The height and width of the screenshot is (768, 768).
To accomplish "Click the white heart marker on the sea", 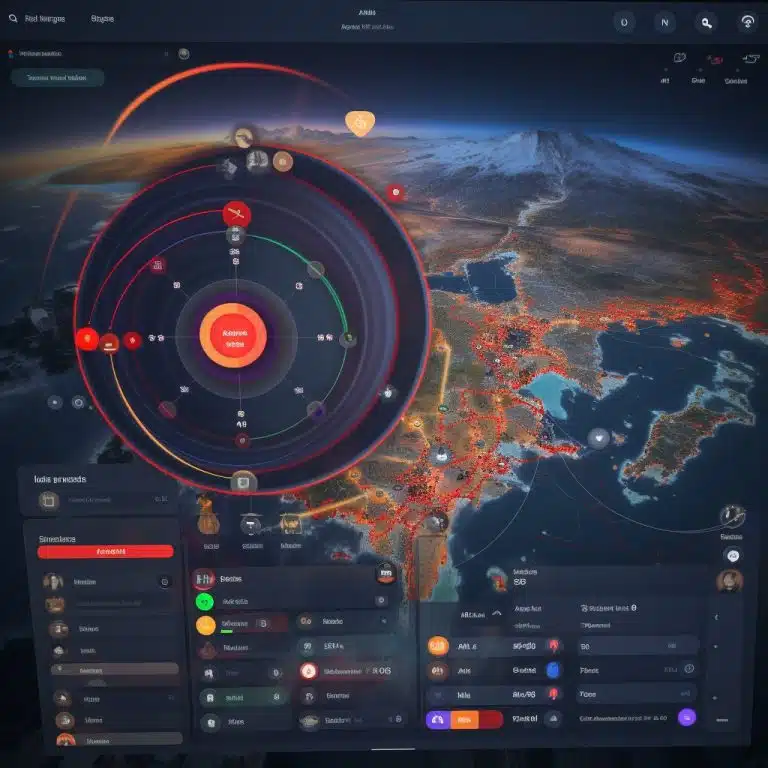I will click(598, 438).
